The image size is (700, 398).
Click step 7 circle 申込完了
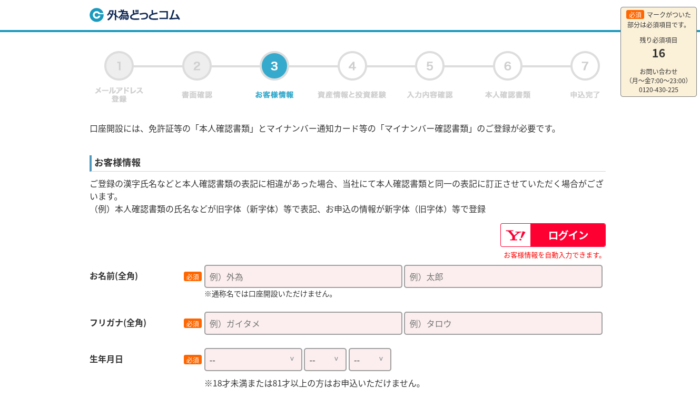pyautogui.click(x=585, y=66)
